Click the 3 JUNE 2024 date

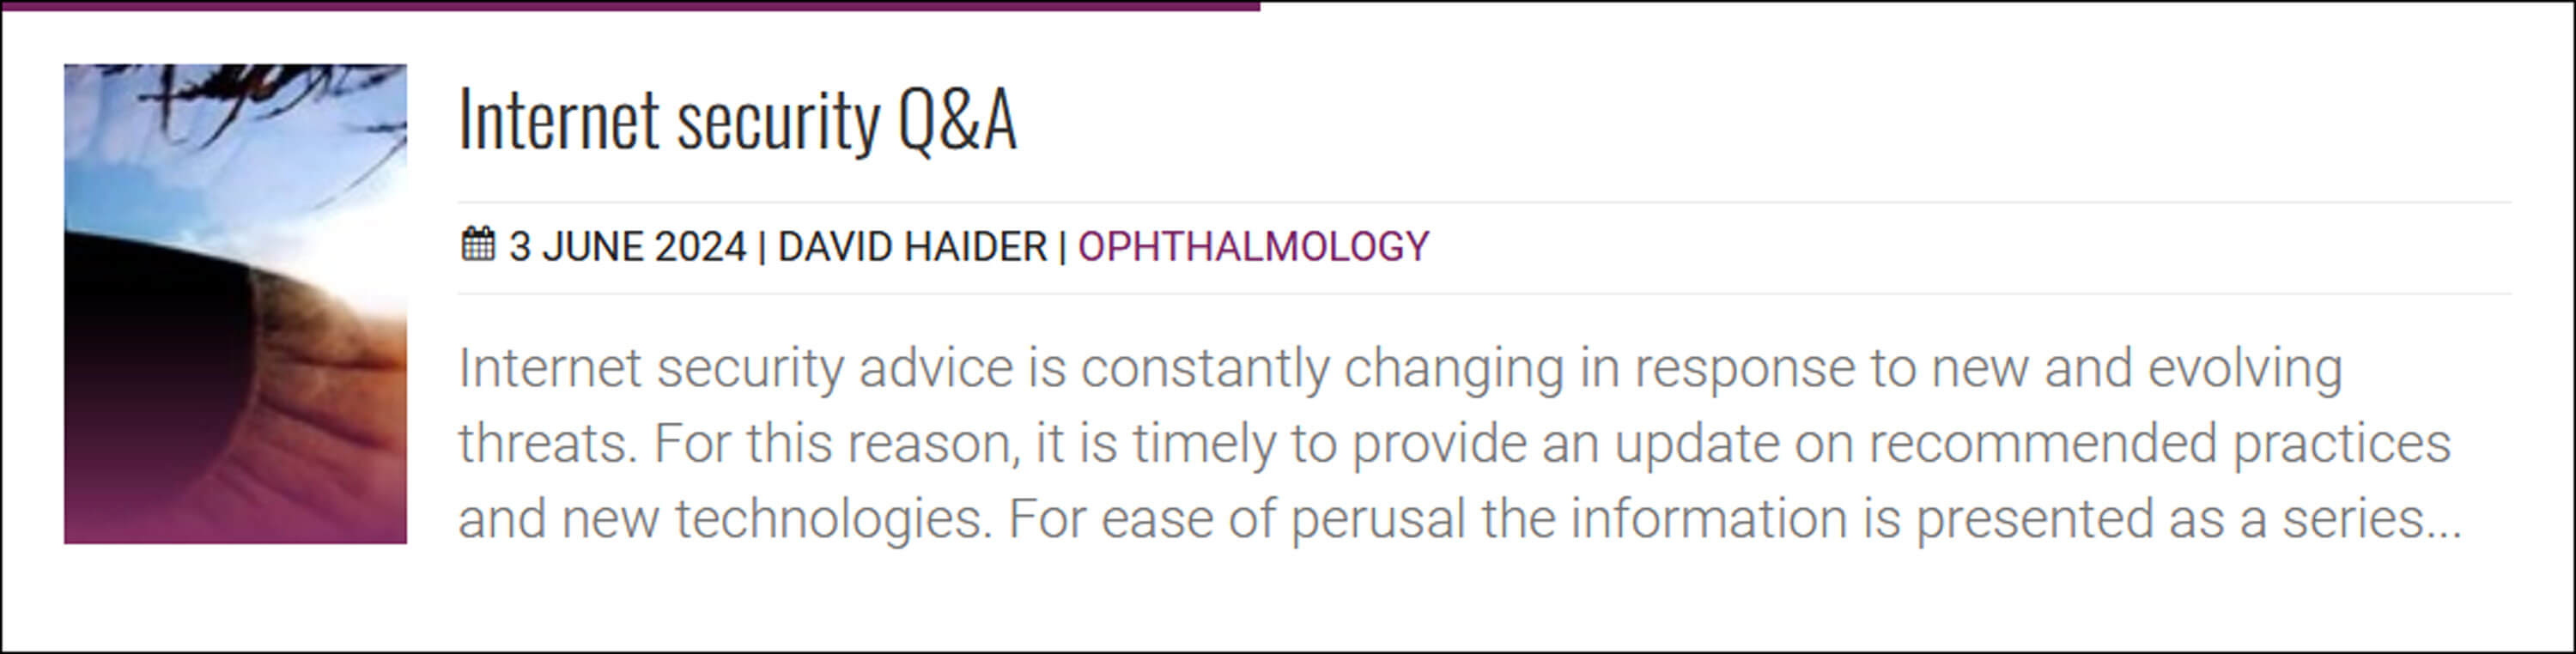pyautogui.click(x=627, y=247)
